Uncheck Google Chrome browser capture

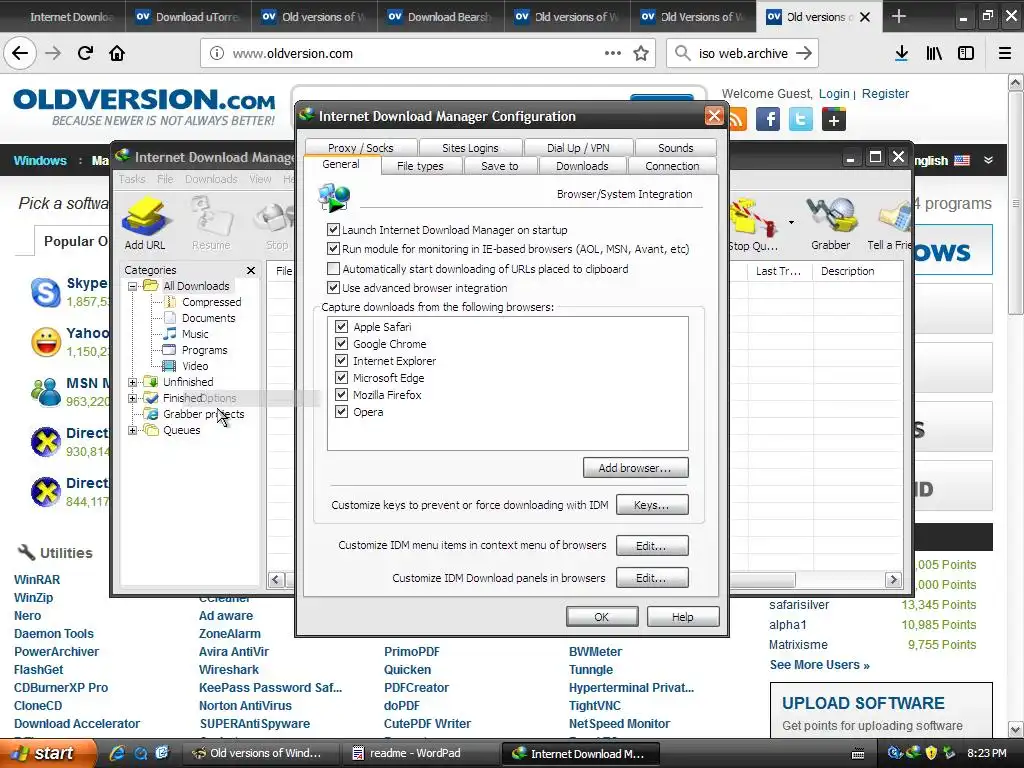tap(342, 344)
